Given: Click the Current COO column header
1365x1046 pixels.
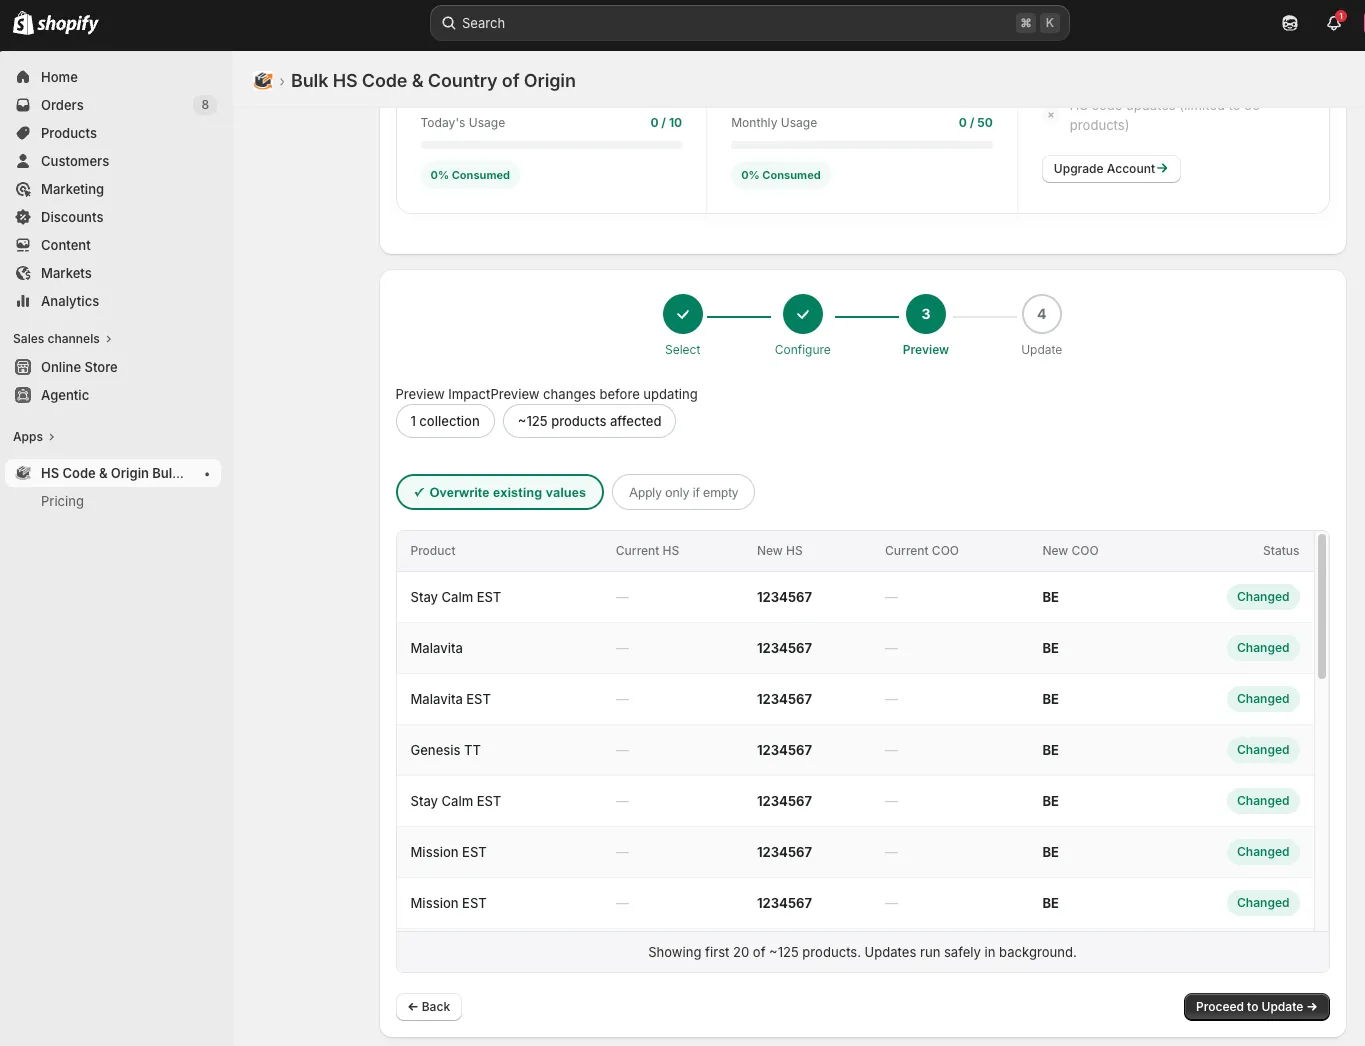Looking at the screenshot, I should pyautogui.click(x=921, y=551).
